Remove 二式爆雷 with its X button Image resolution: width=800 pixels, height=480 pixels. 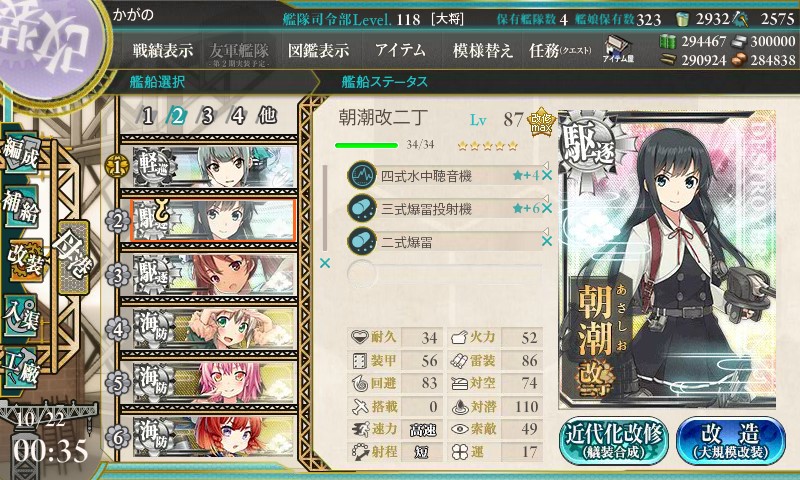[x=547, y=241]
